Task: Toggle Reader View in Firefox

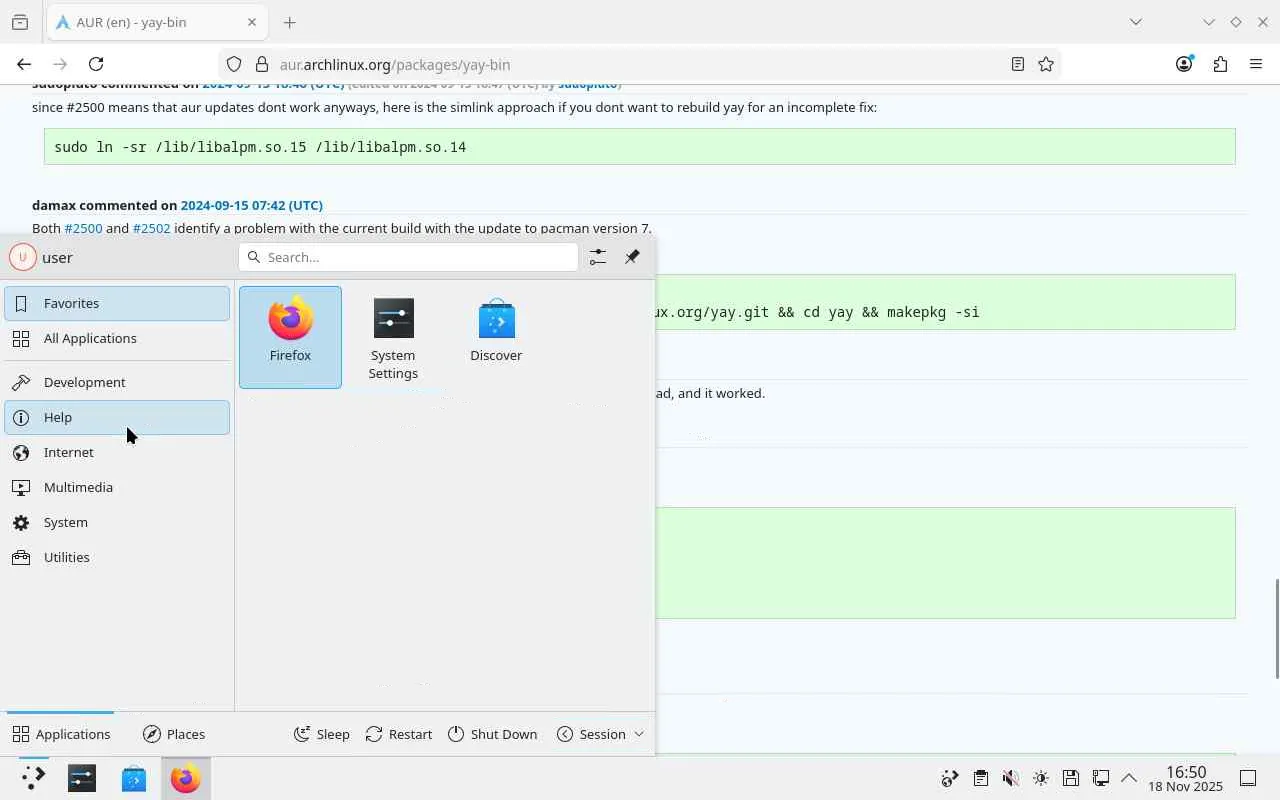Action: point(1017,64)
